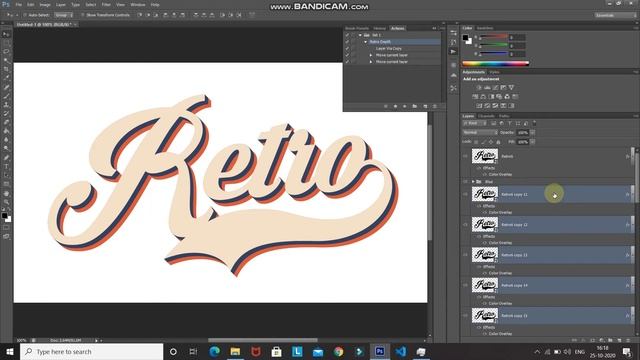640x360 pixels.
Task: Open the Filter menu
Action: [106, 4]
